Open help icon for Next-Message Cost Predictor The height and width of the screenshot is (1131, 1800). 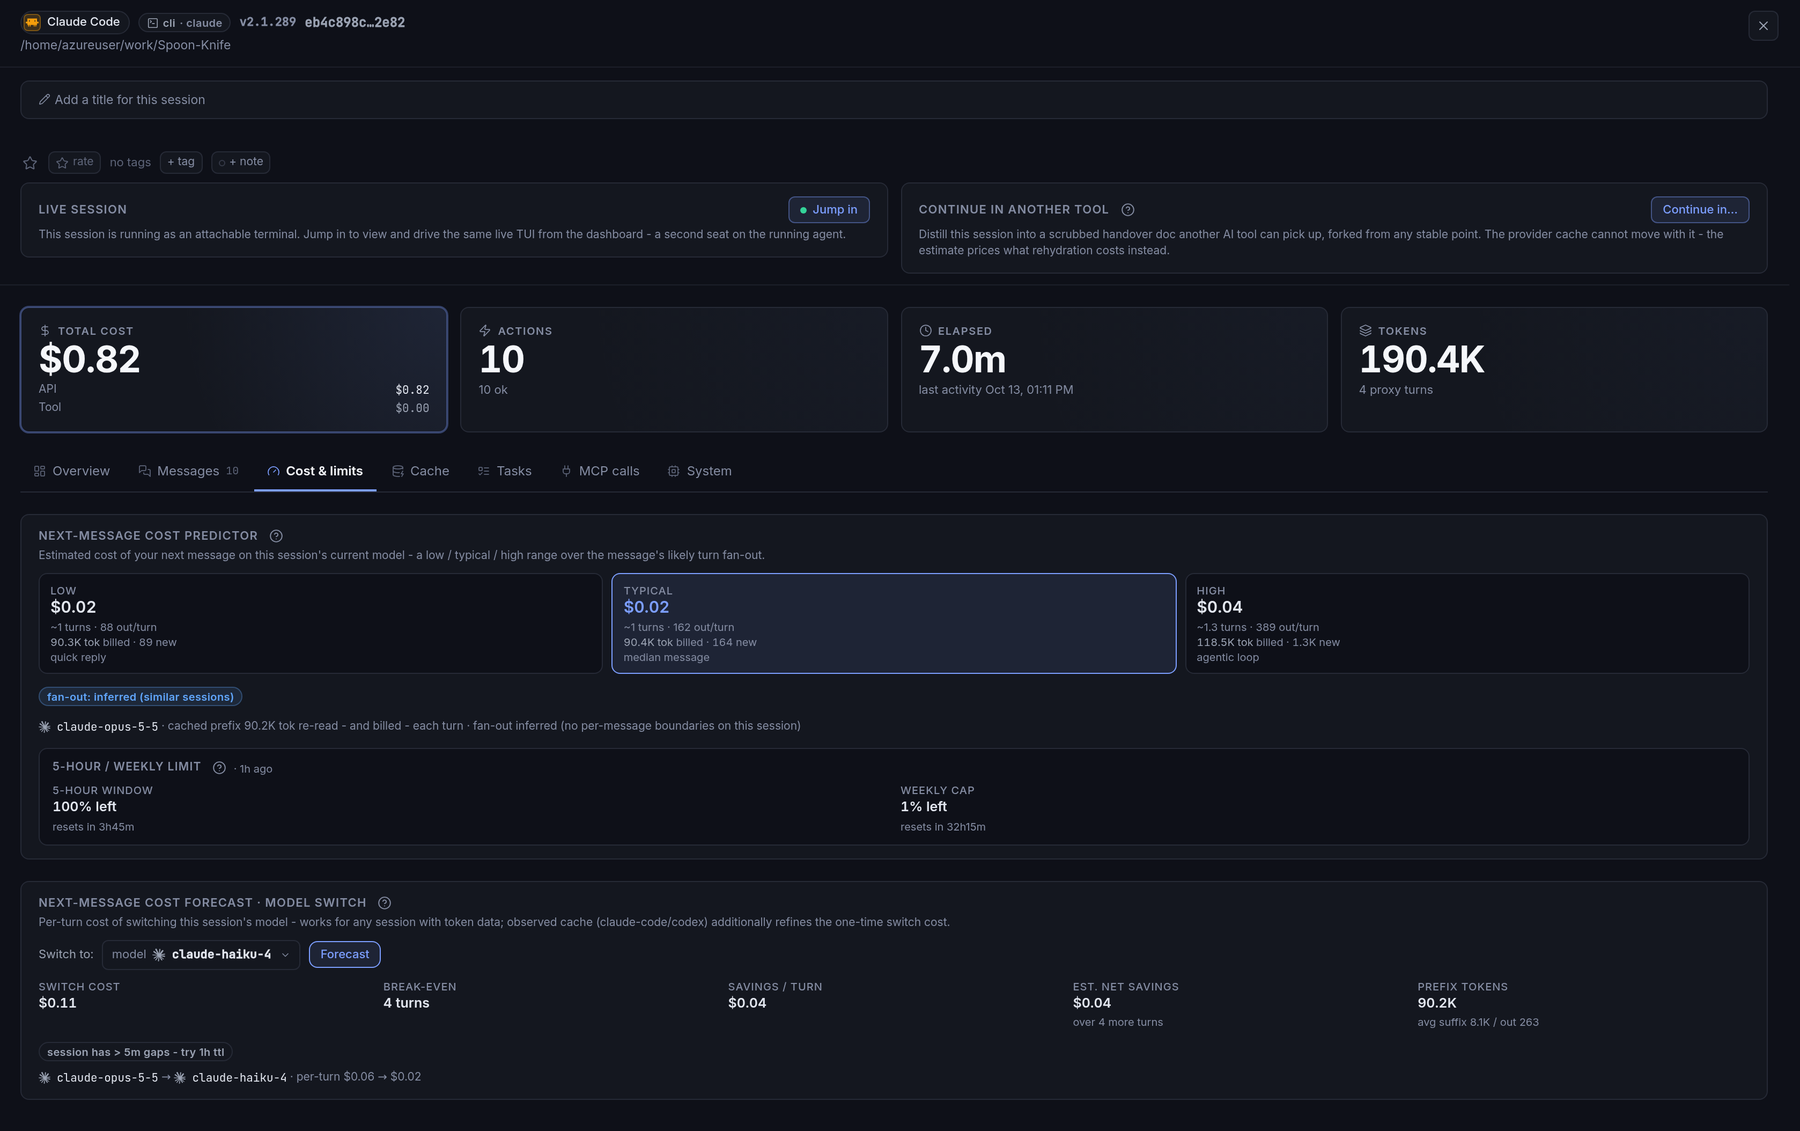pos(276,536)
